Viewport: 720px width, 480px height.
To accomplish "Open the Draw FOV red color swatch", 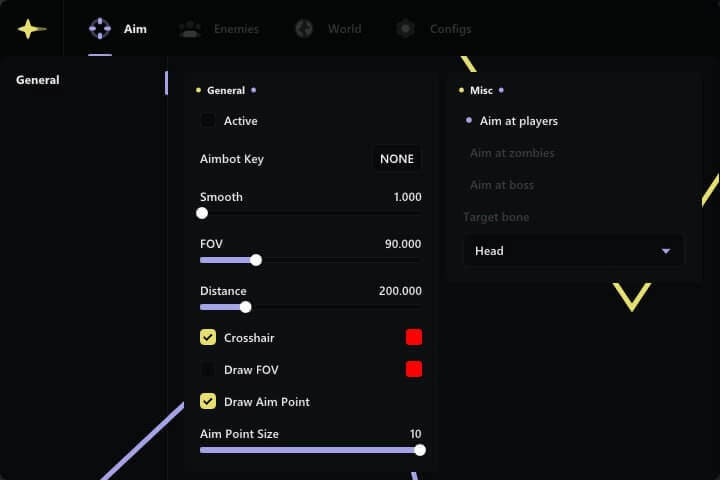I will [414, 370].
